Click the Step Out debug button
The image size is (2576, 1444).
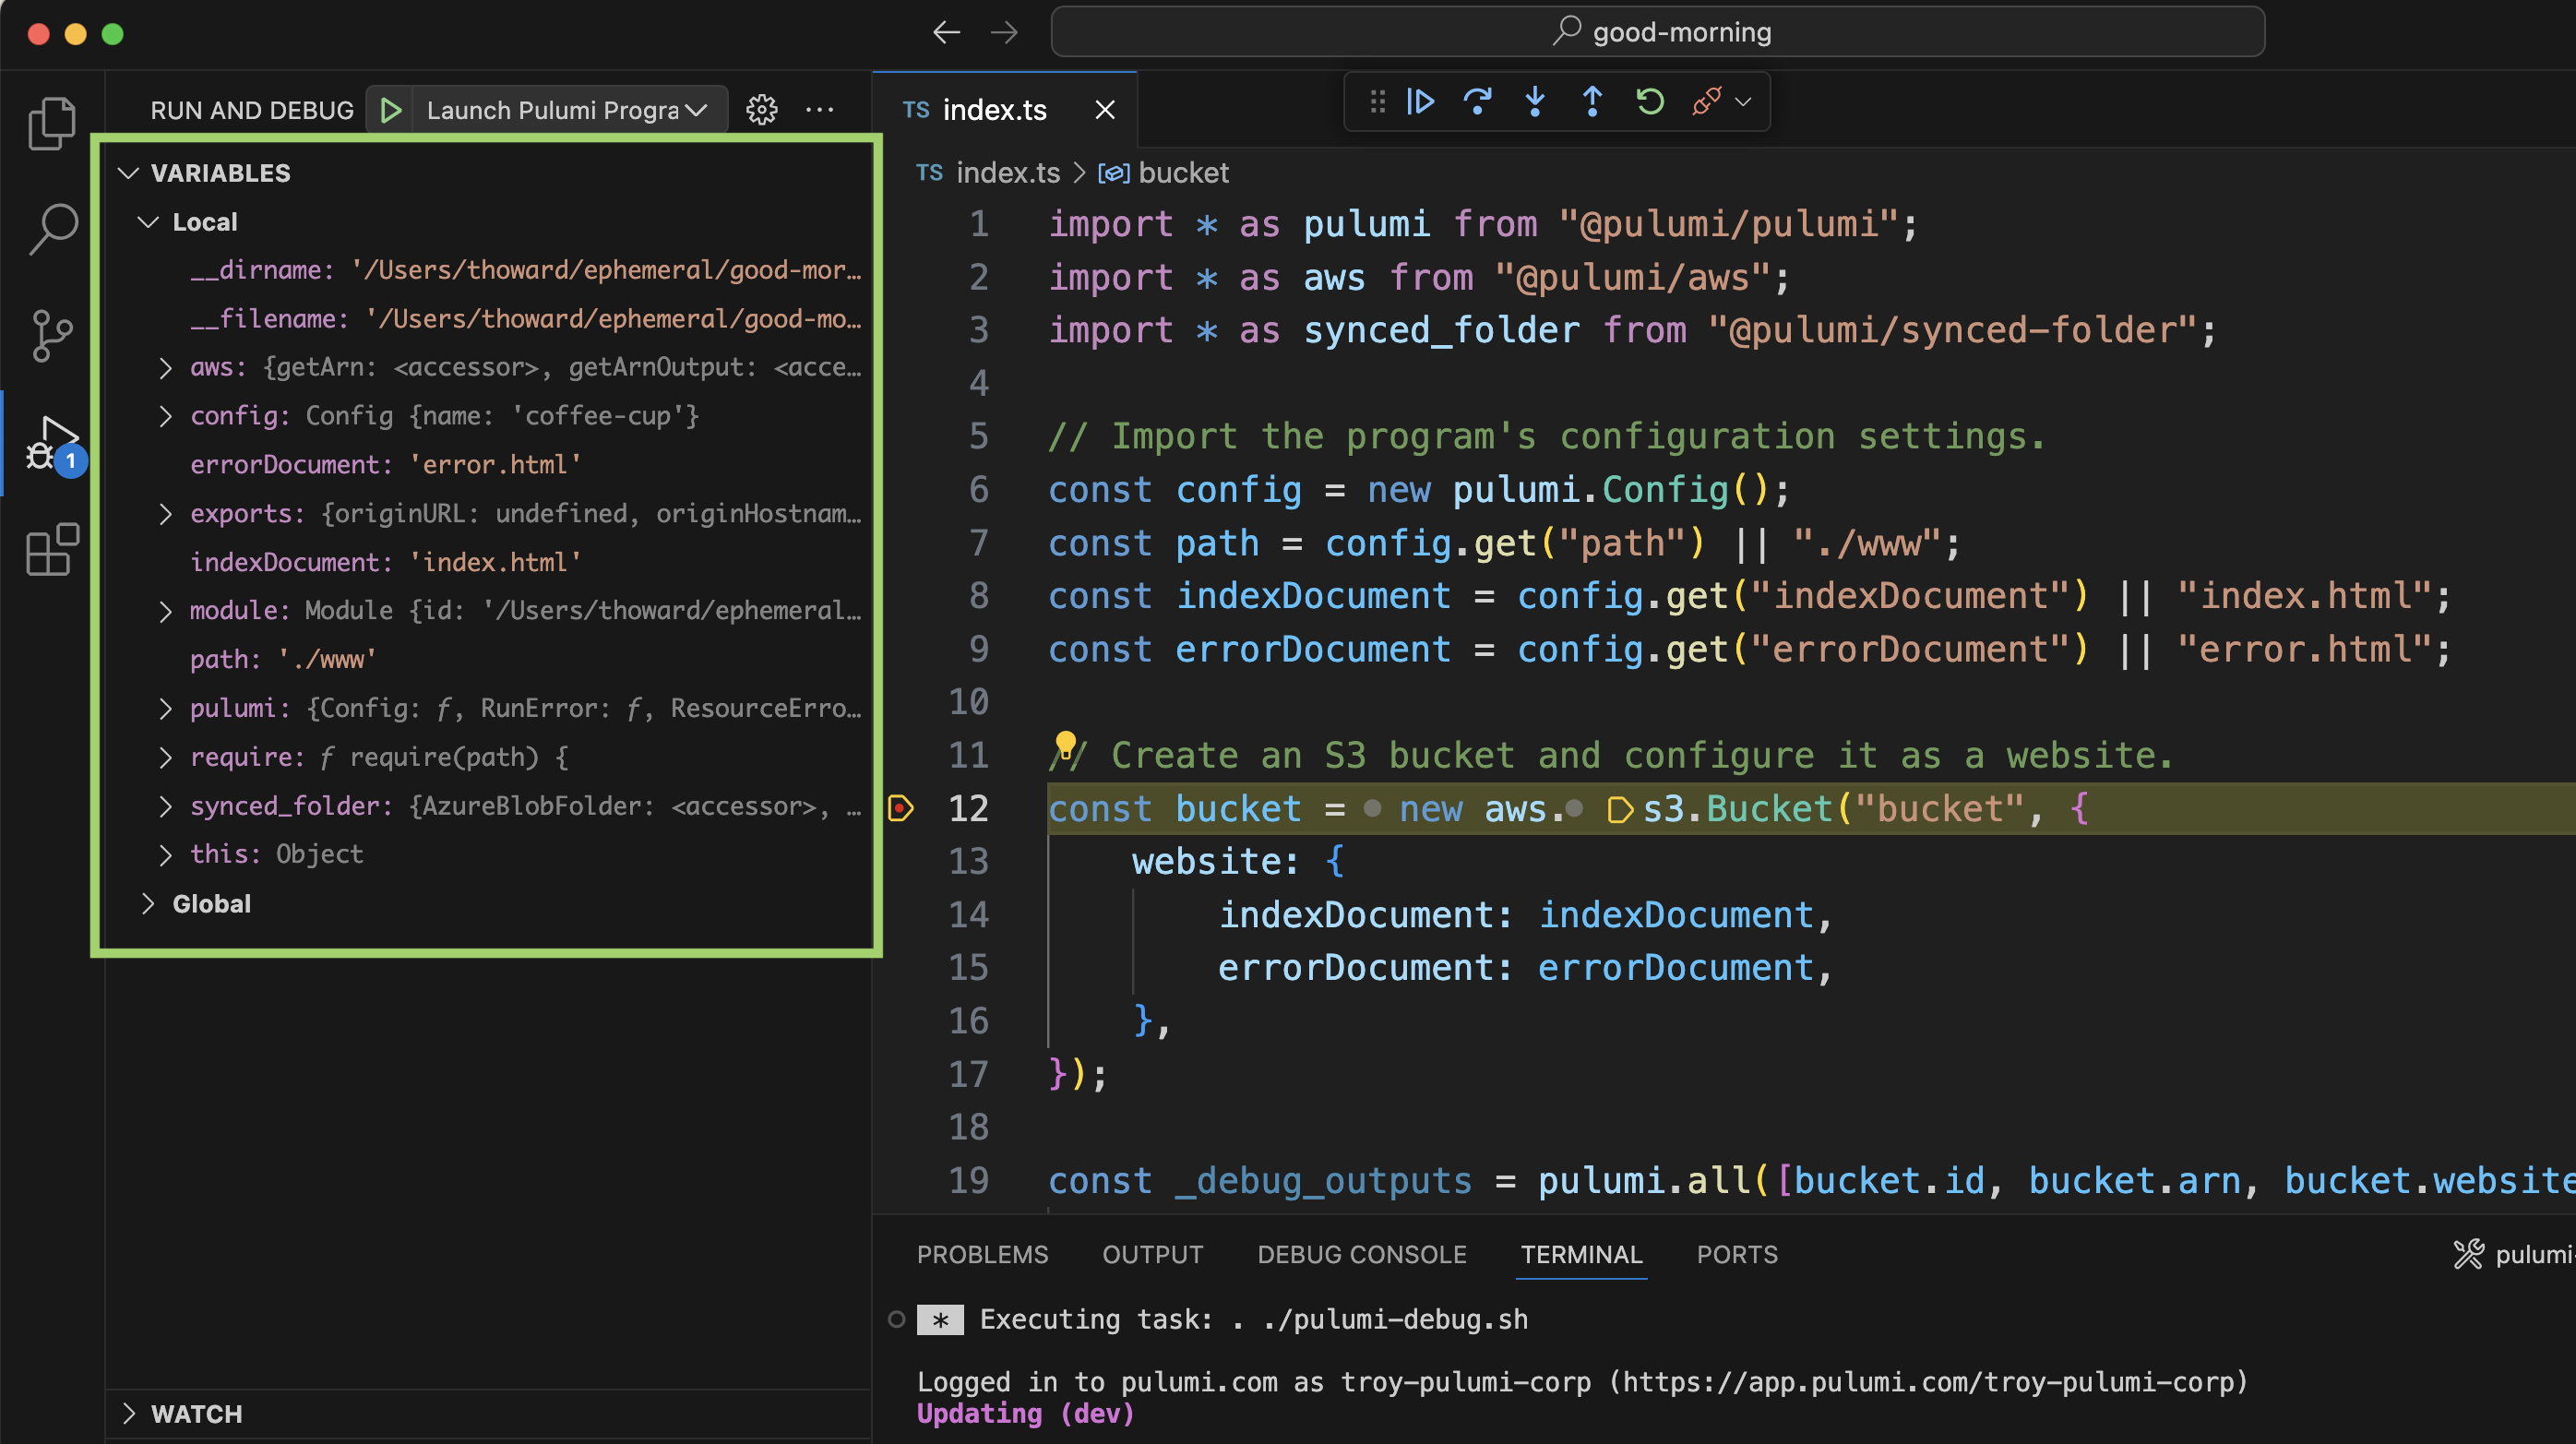point(1593,101)
